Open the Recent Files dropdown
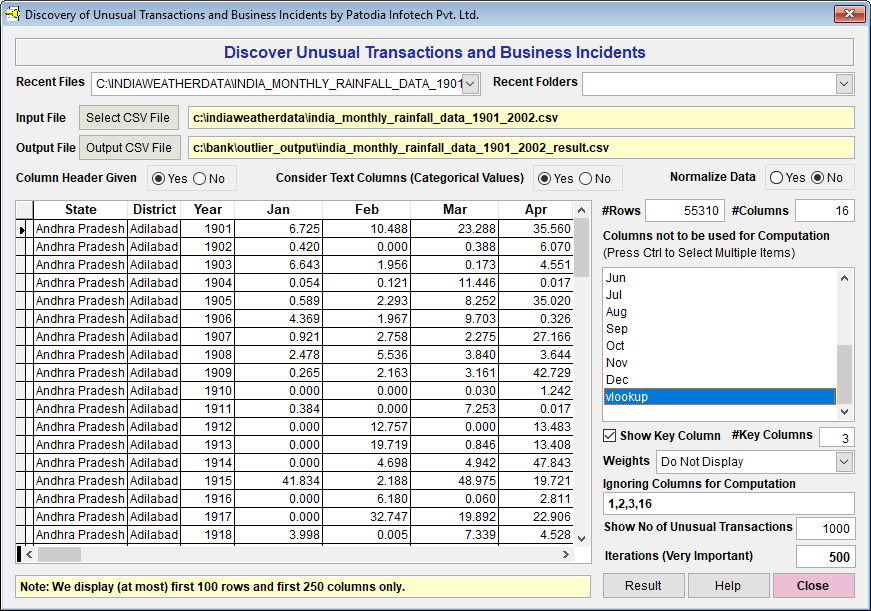 tap(471, 84)
